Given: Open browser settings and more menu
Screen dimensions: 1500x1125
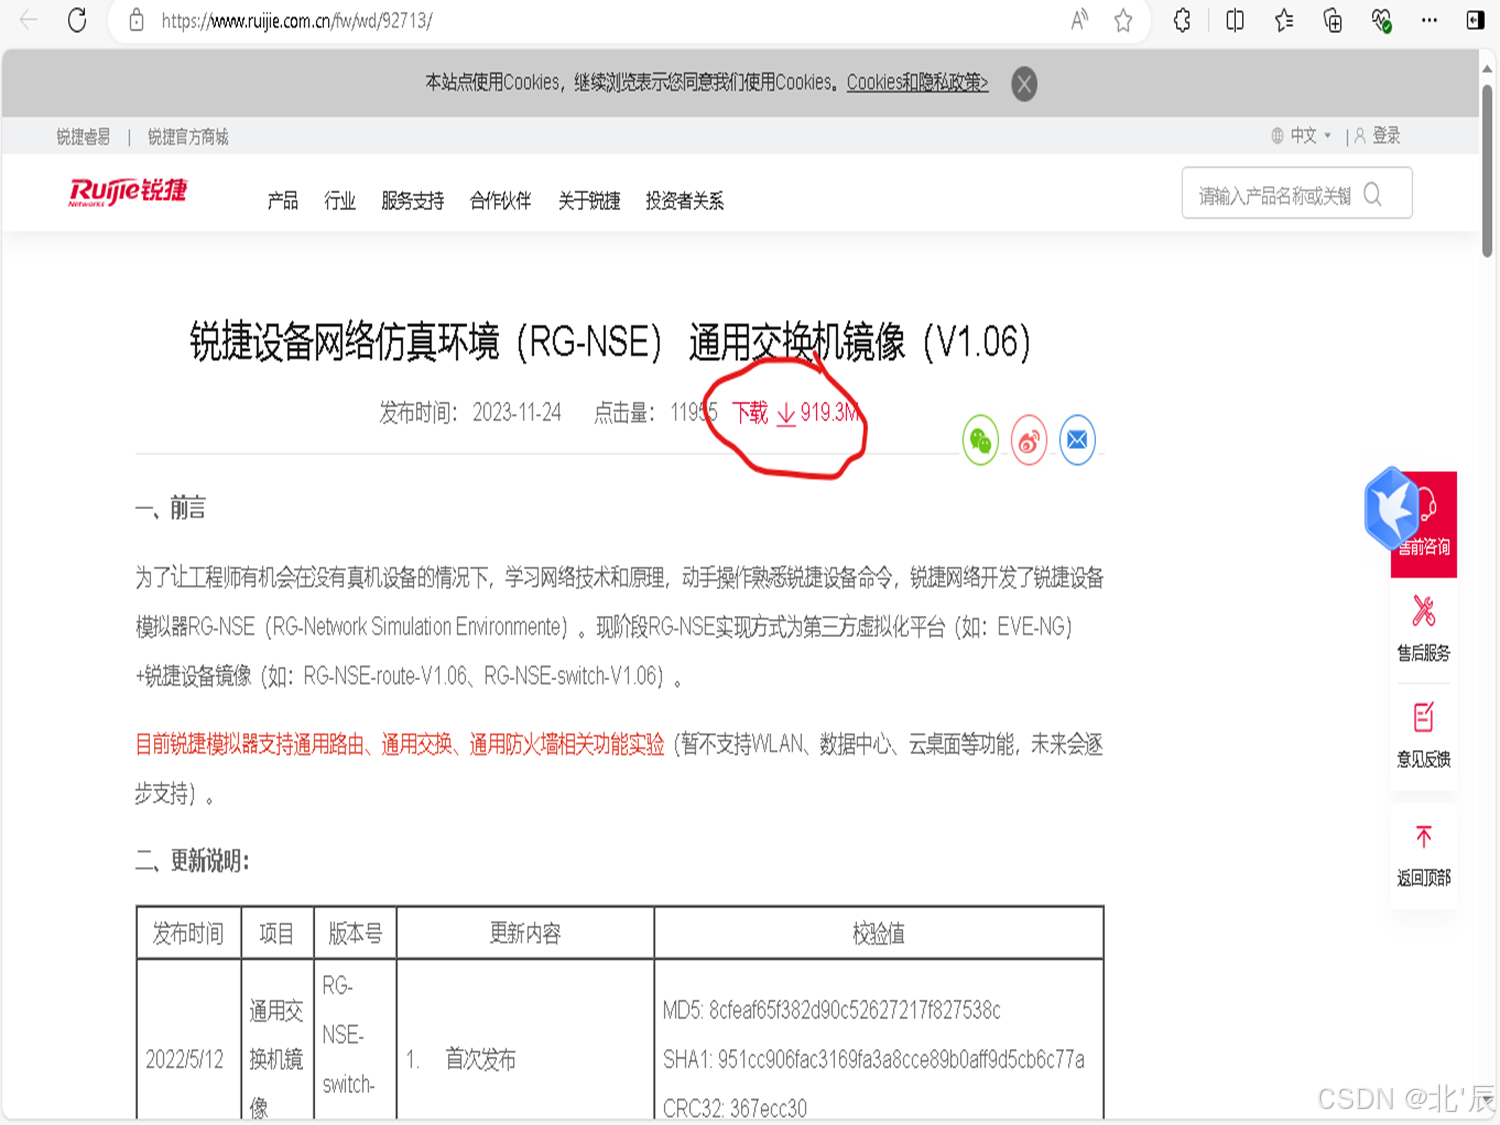Looking at the screenshot, I should 1429,20.
